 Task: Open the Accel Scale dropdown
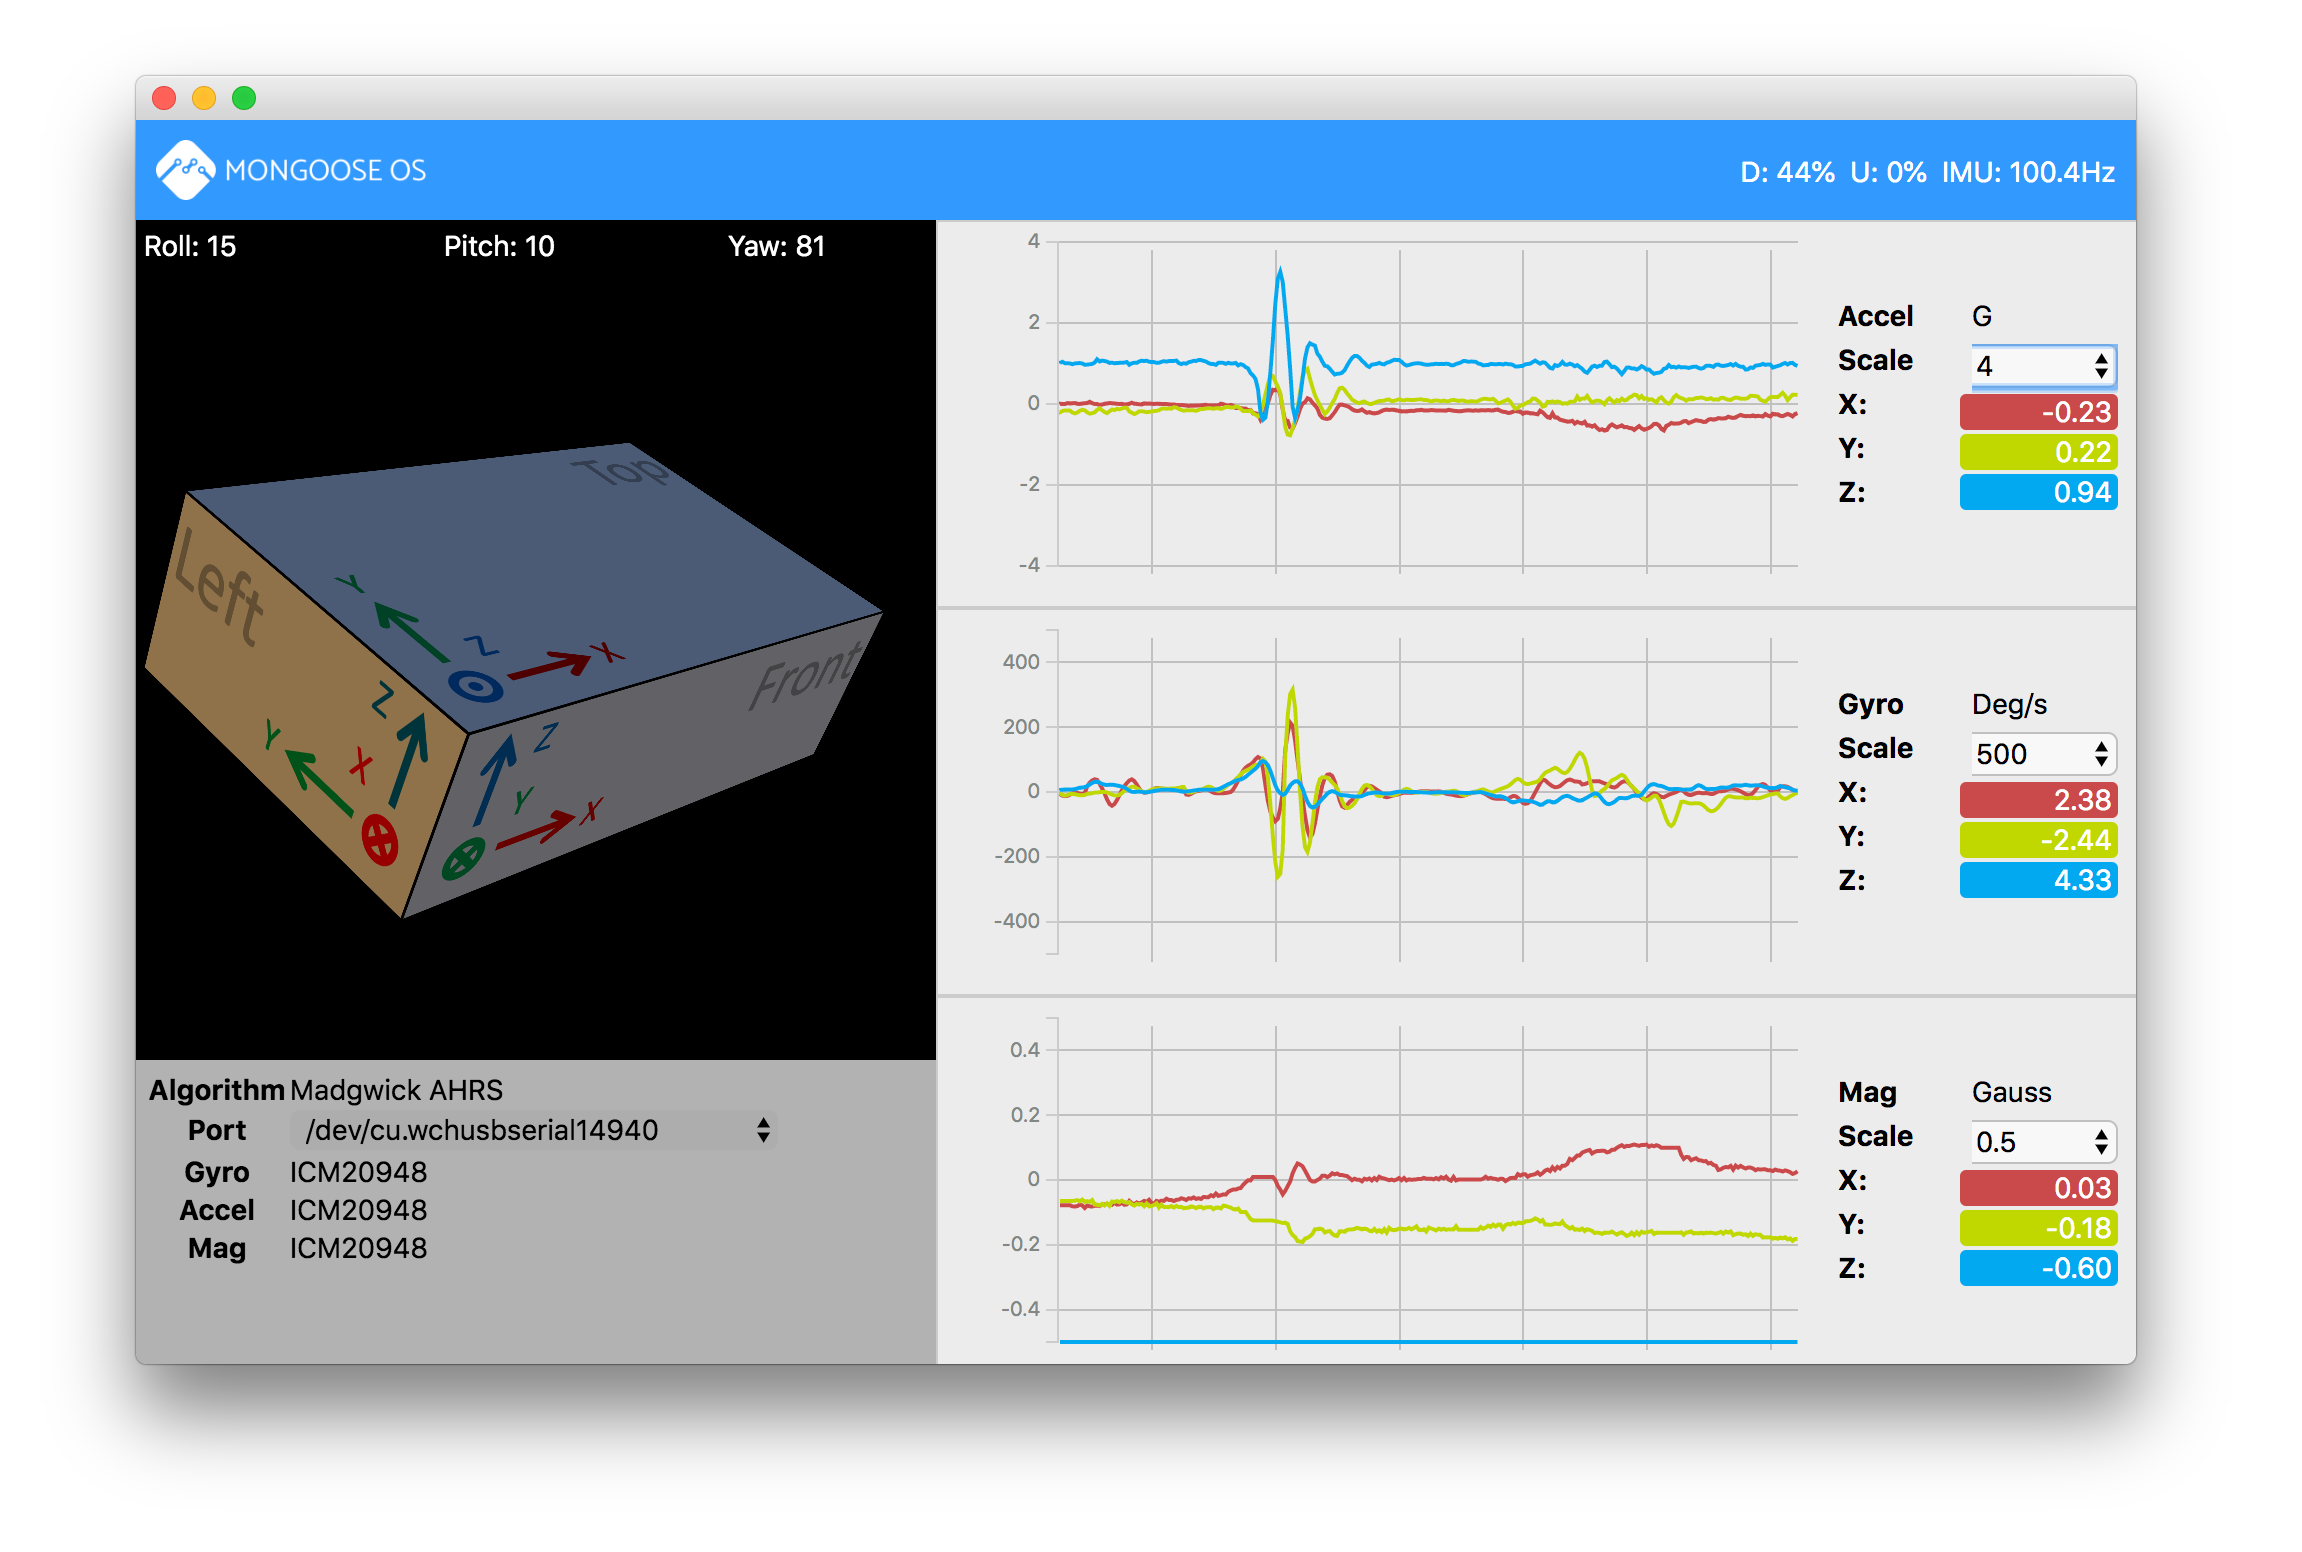2042,366
